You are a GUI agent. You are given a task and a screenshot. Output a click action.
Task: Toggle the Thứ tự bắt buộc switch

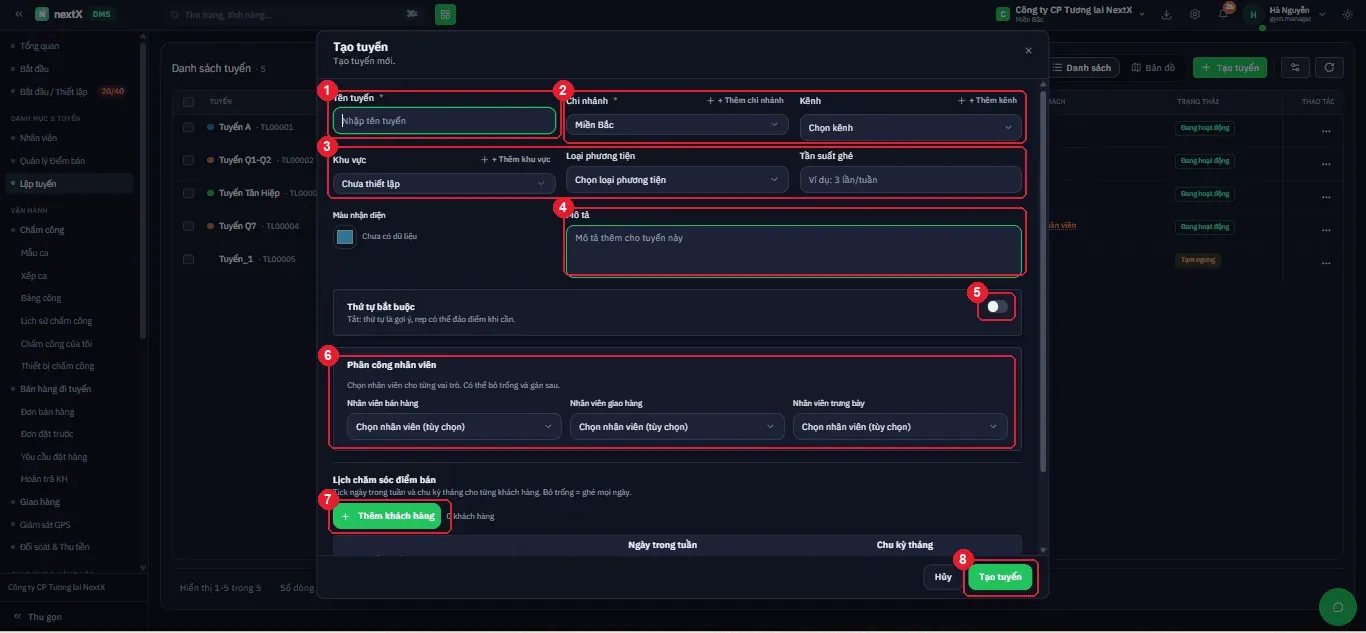click(997, 306)
